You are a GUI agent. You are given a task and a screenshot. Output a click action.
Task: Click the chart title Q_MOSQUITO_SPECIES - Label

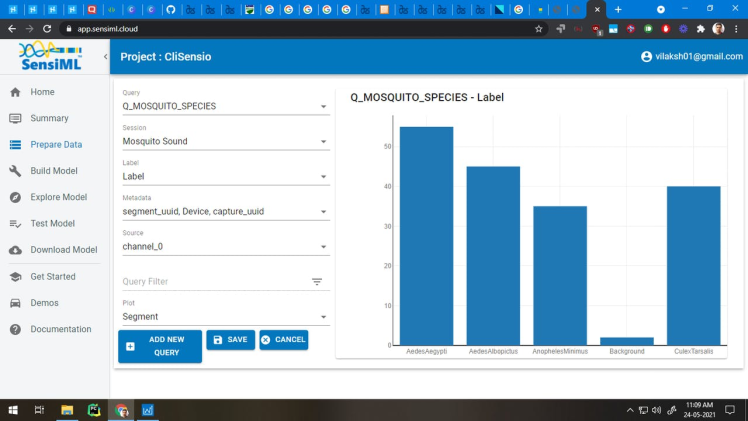pyautogui.click(x=427, y=97)
